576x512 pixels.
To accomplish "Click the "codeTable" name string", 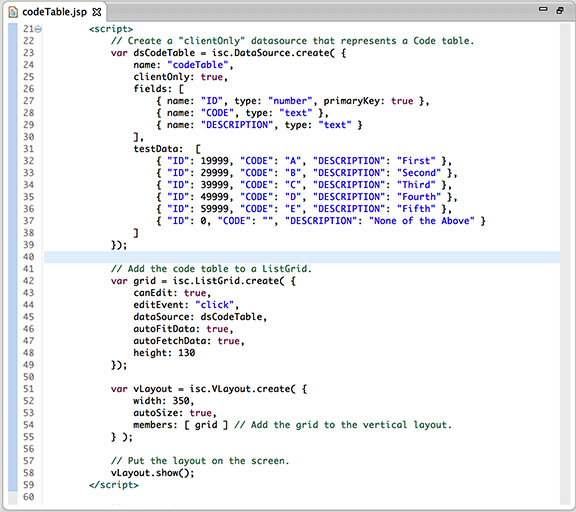I will pyautogui.click(x=198, y=65).
